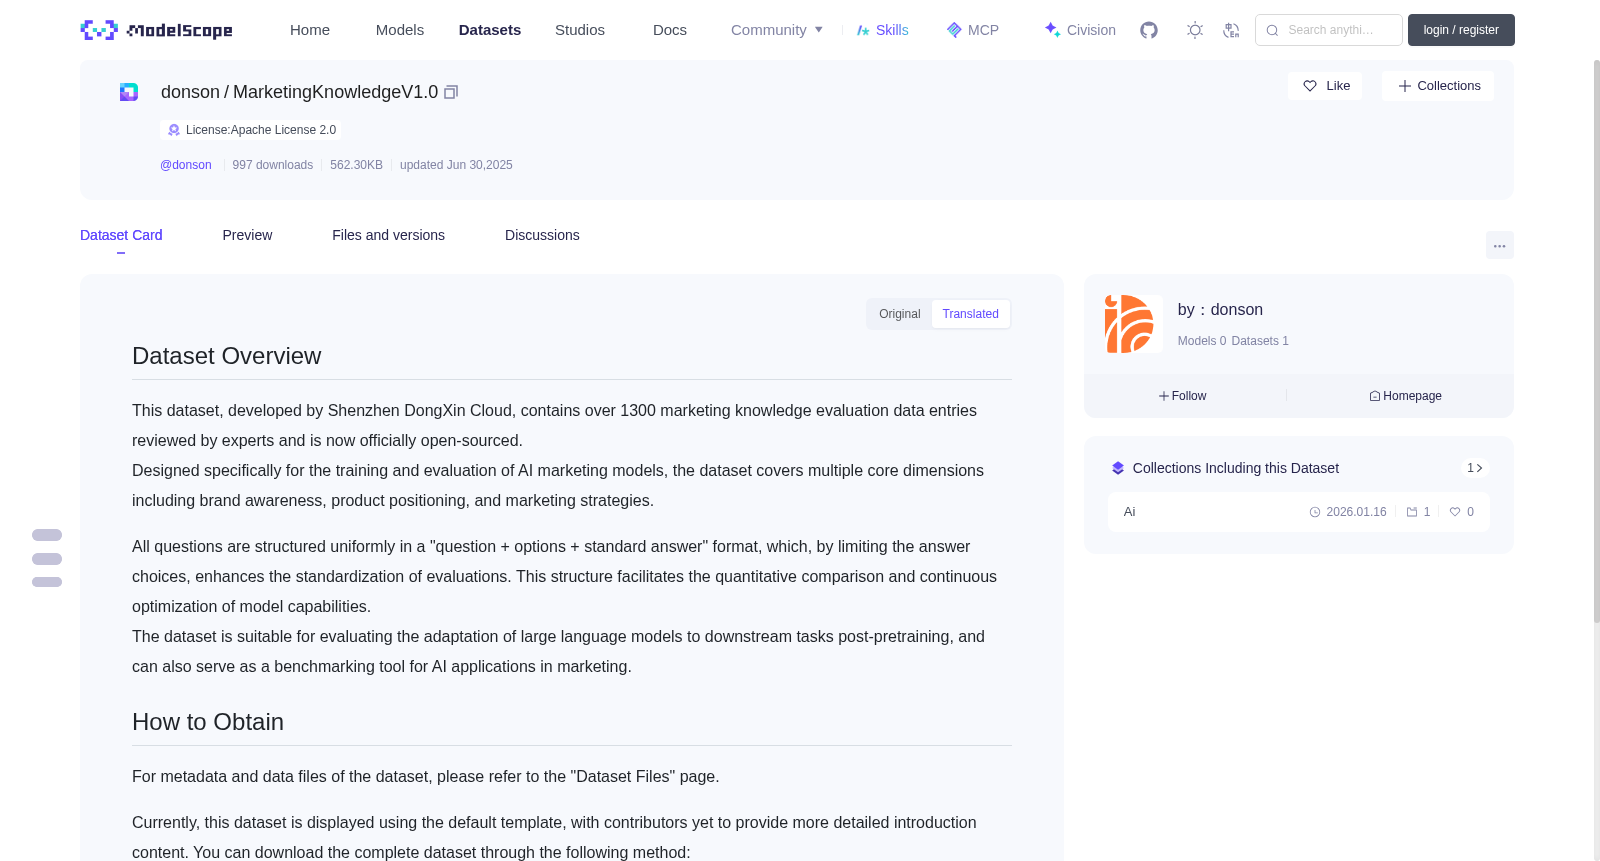Click the Dataset Overview heading
The image size is (1600, 861).
pyautogui.click(x=227, y=356)
